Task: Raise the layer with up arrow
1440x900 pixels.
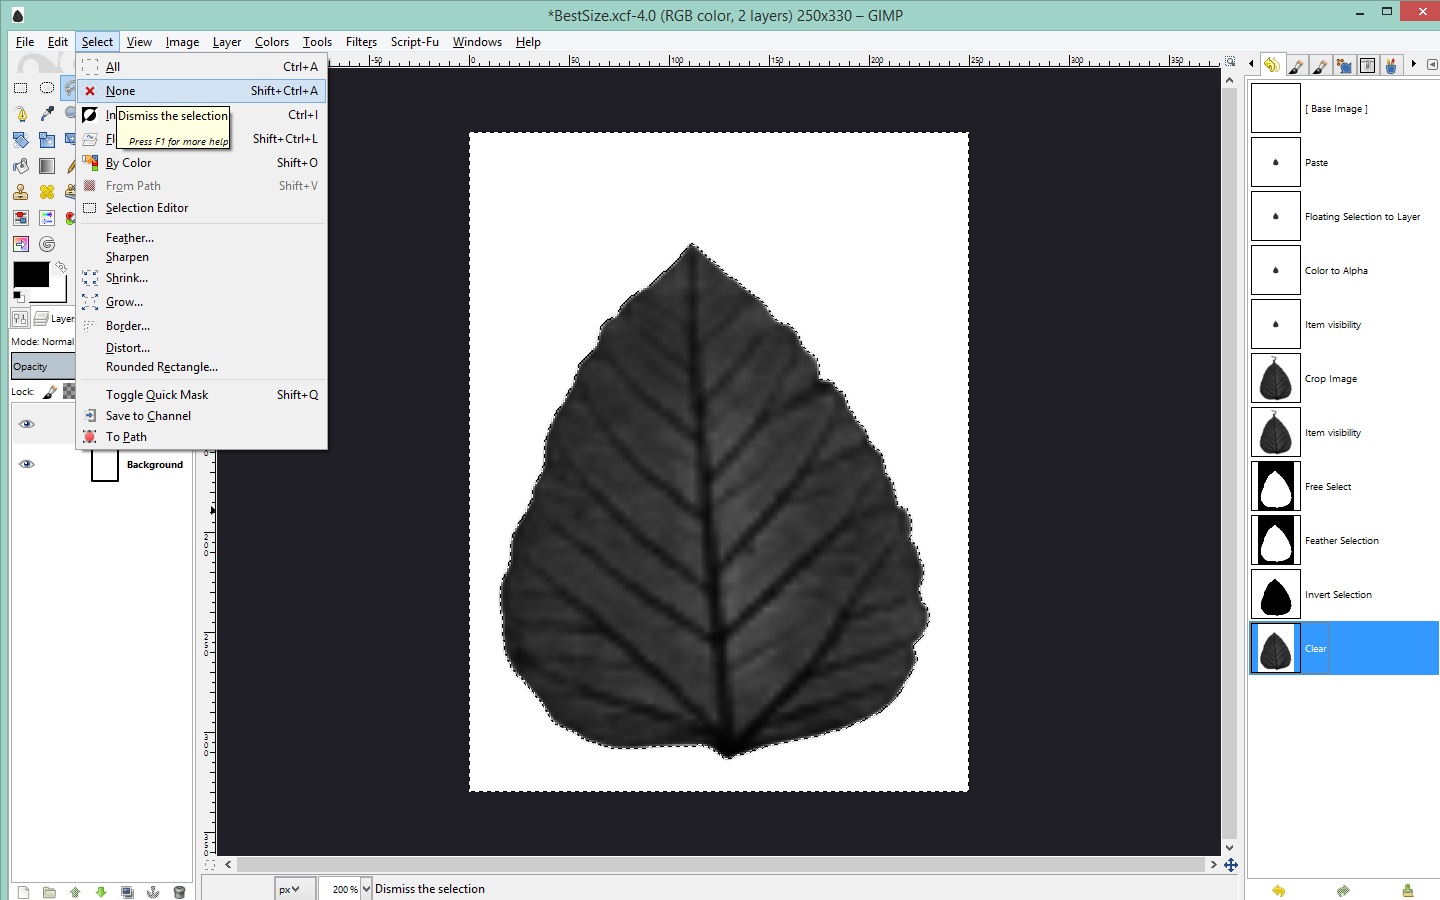Action: click(x=75, y=892)
